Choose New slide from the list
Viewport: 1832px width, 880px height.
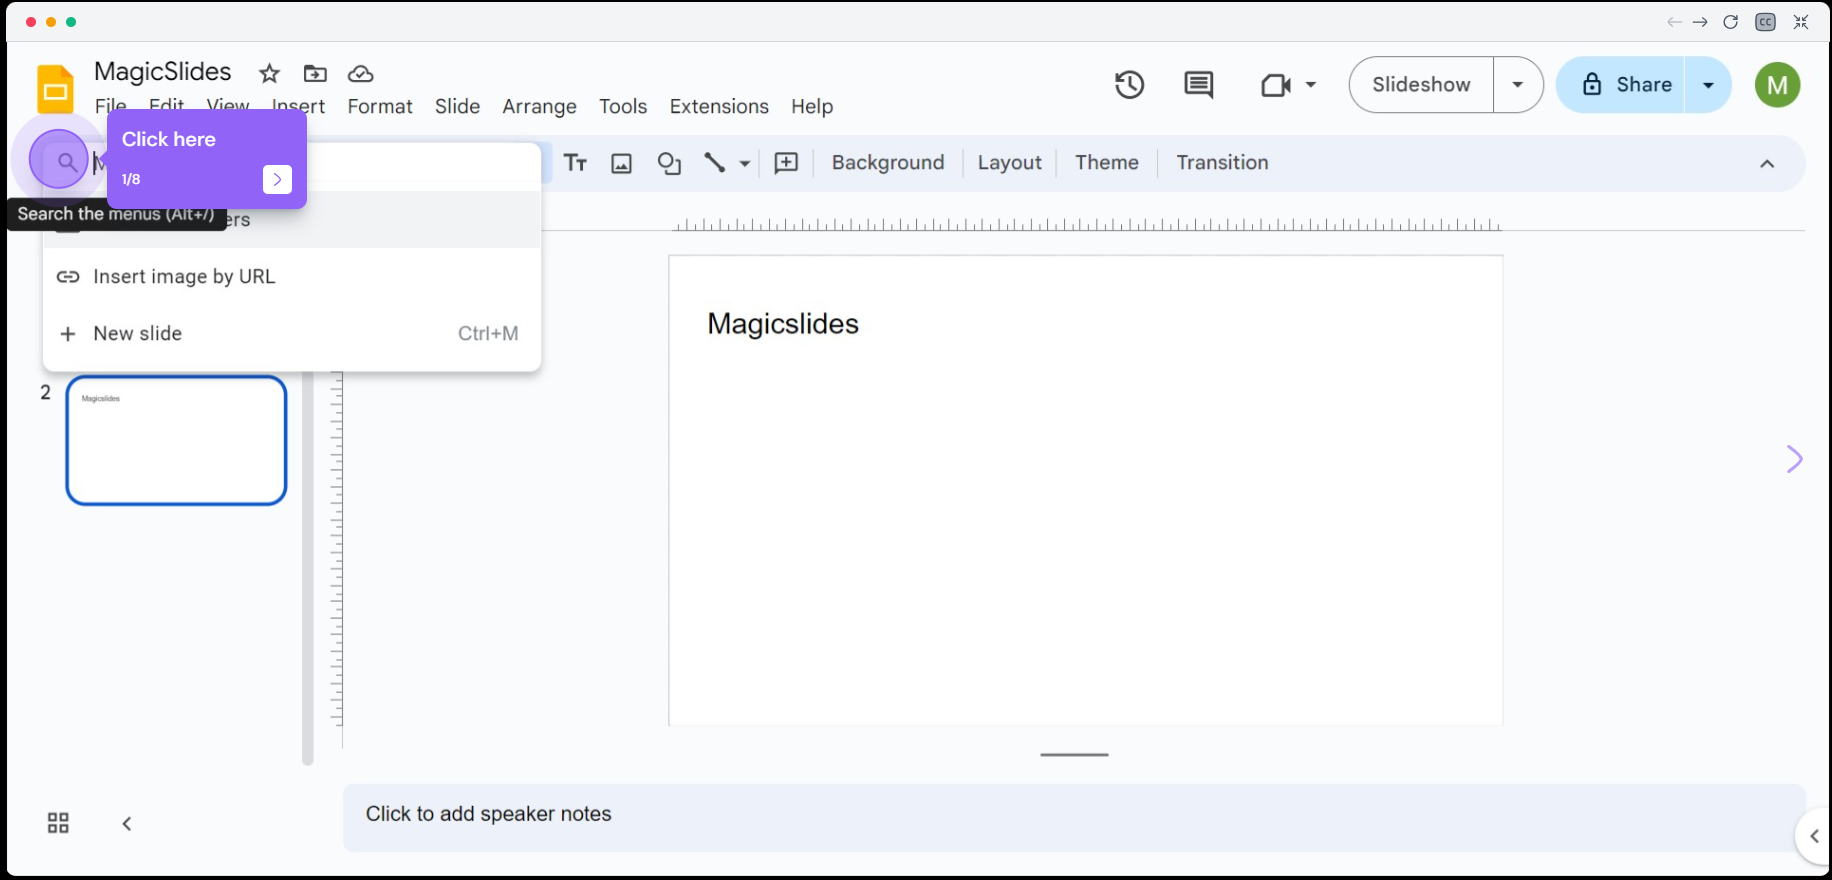[292, 334]
